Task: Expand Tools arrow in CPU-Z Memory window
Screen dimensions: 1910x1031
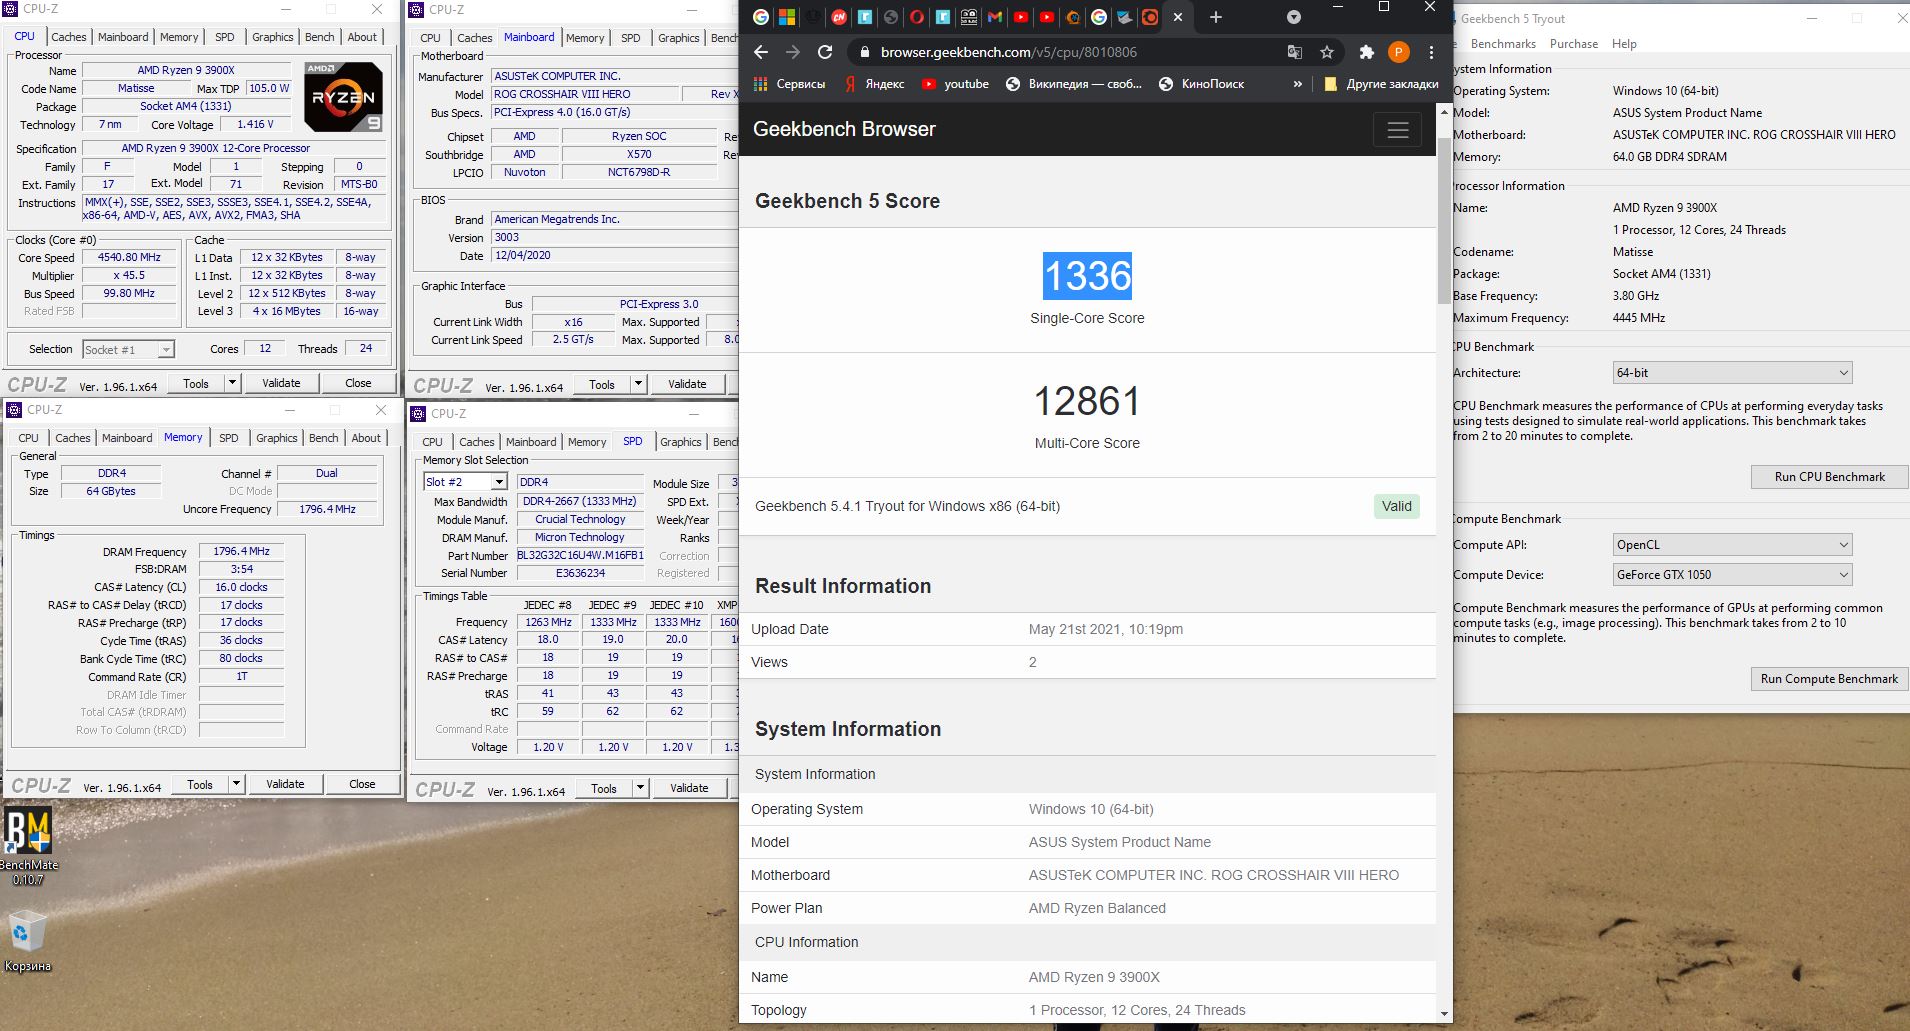Action: (x=236, y=784)
